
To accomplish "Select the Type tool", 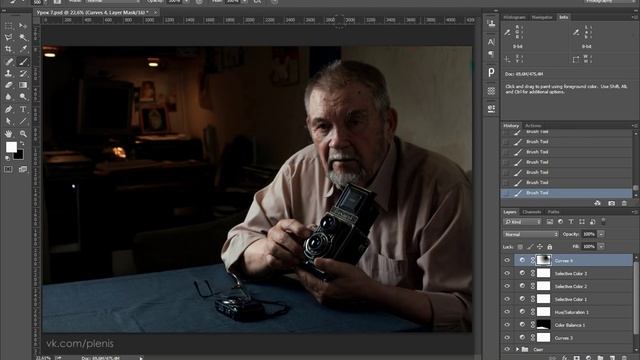I will pos(23,109).
